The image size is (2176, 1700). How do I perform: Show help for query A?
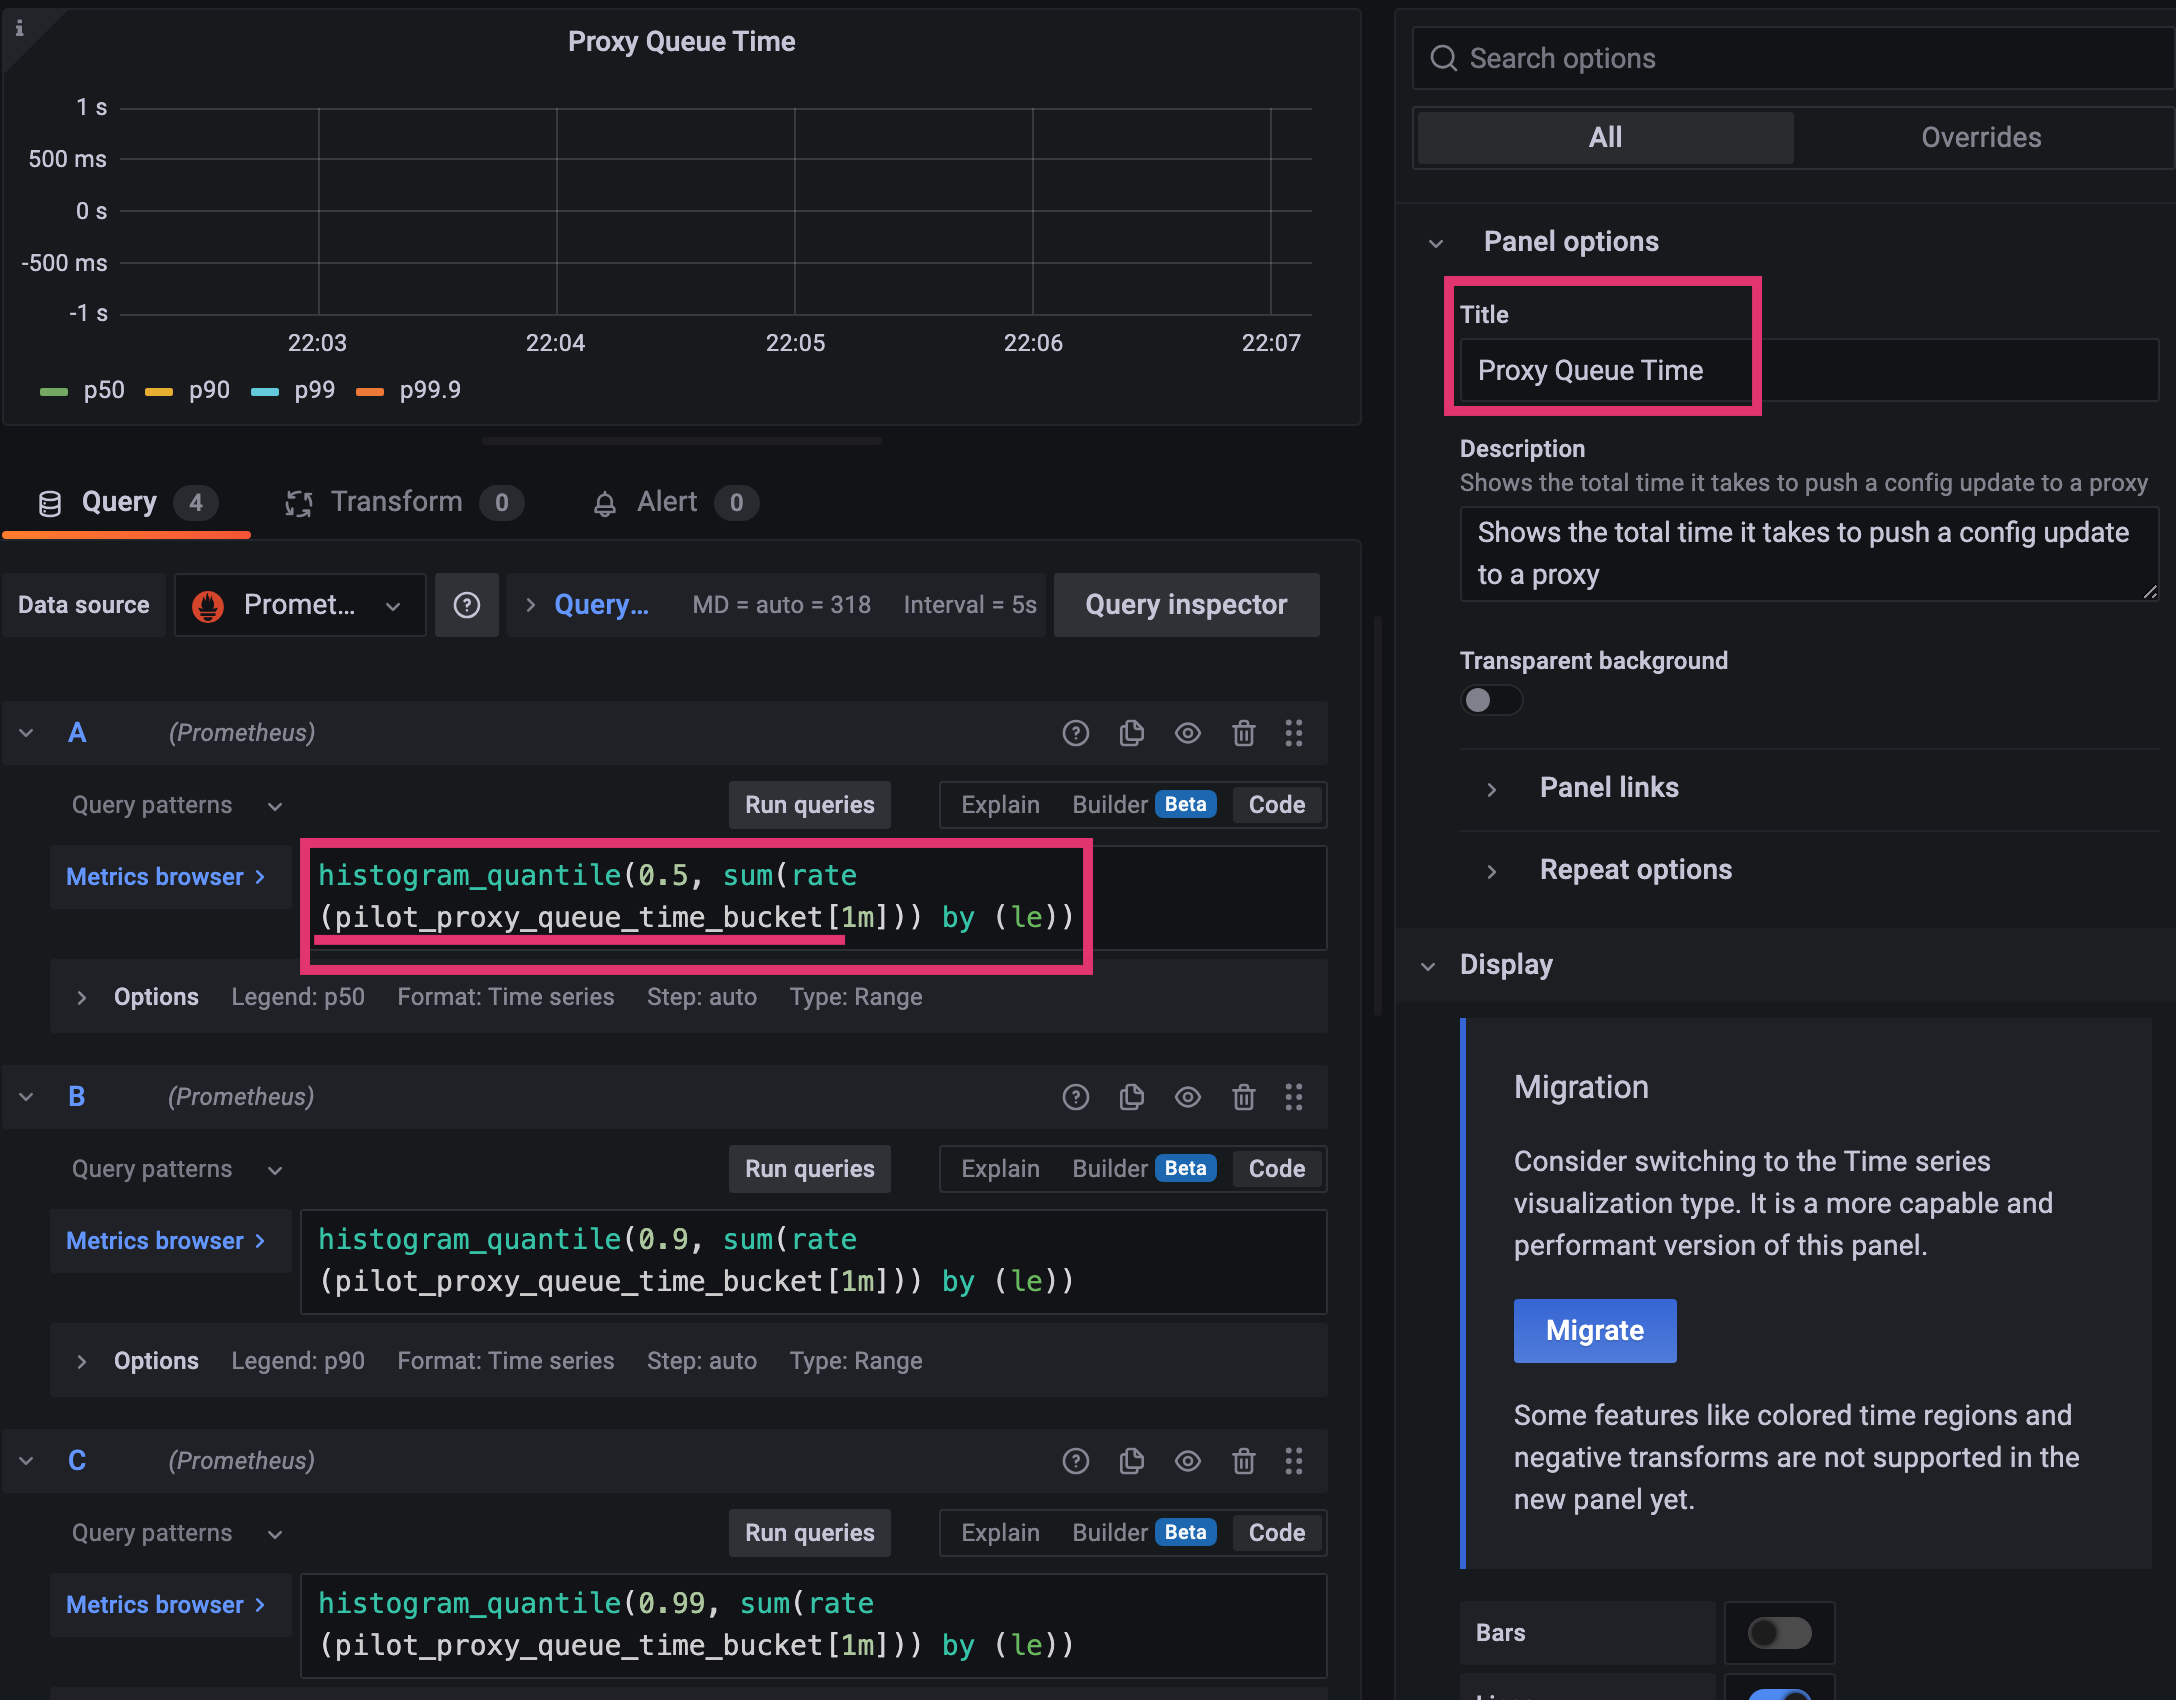pos(1076,733)
